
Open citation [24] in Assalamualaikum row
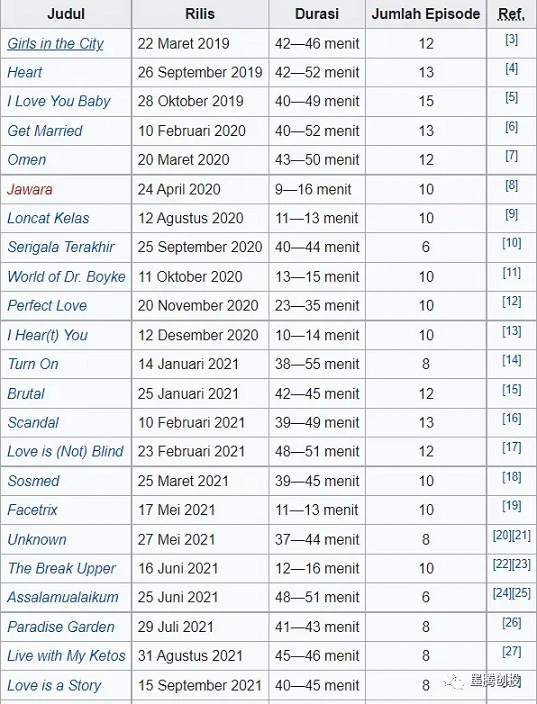click(502, 593)
